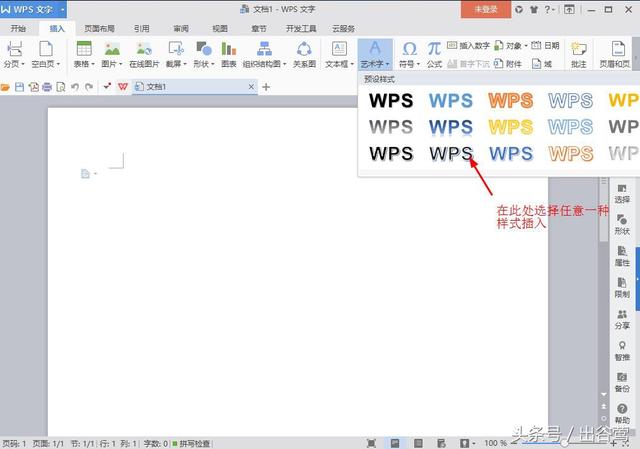Open the 表格 table insert tool
This screenshot has height=449, width=640.
pos(84,54)
